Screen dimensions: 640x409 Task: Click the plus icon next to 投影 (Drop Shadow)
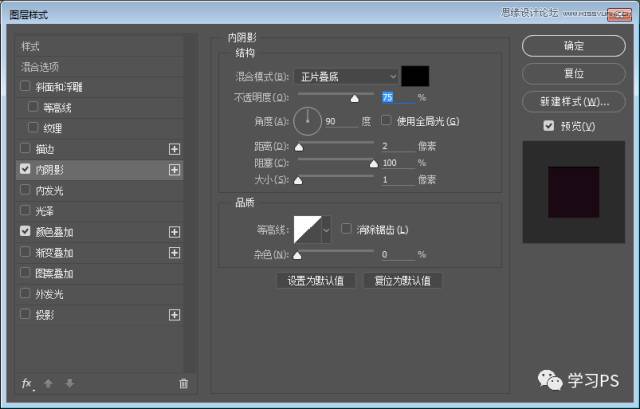coord(175,315)
